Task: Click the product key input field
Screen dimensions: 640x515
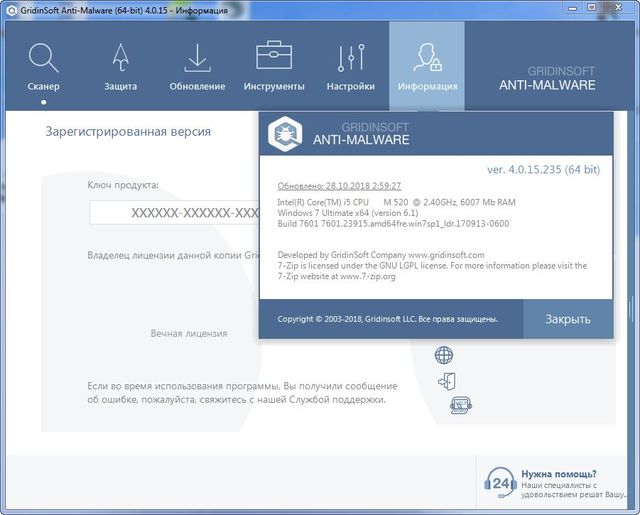Action: [175, 213]
